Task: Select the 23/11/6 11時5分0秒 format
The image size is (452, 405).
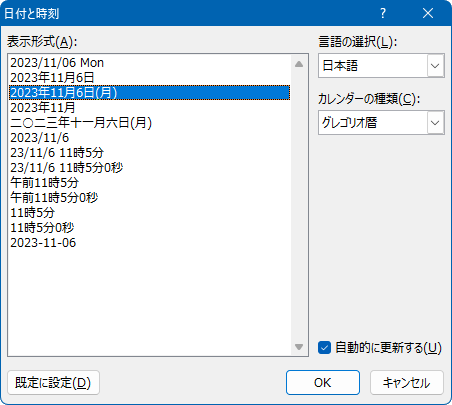Action: click(150, 168)
